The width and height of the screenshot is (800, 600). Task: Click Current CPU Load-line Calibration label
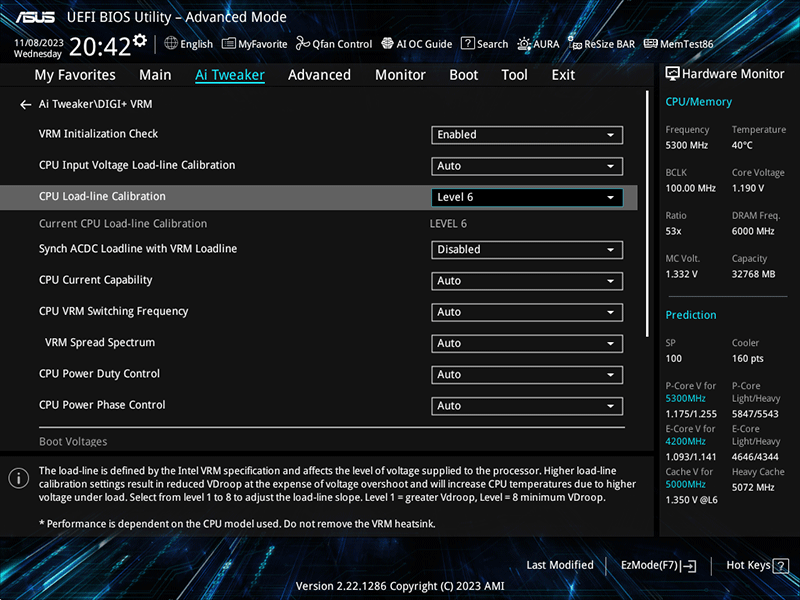(123, 223)
